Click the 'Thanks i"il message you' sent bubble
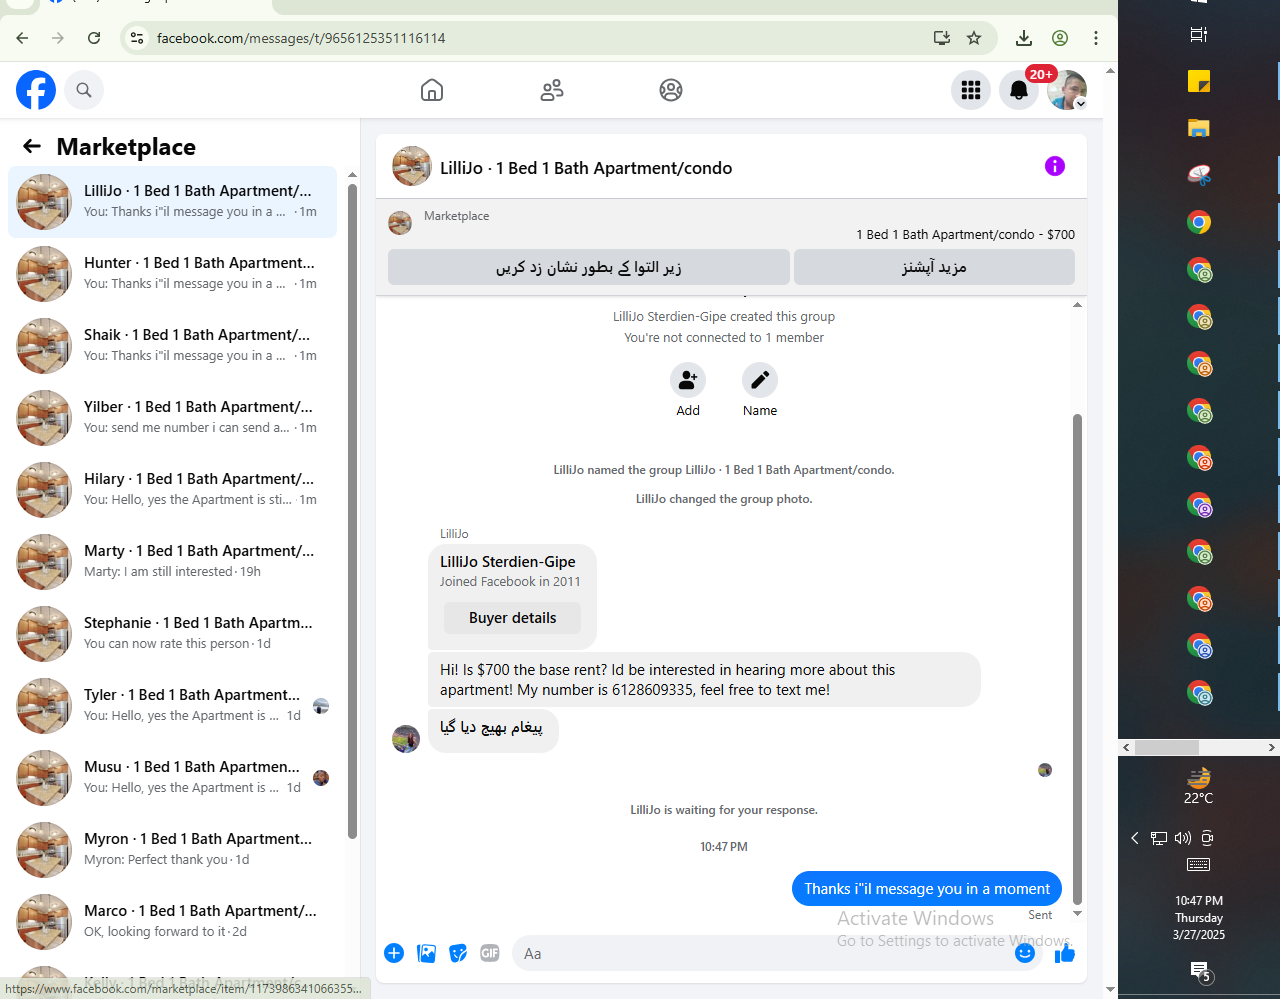 click(927, 889)
